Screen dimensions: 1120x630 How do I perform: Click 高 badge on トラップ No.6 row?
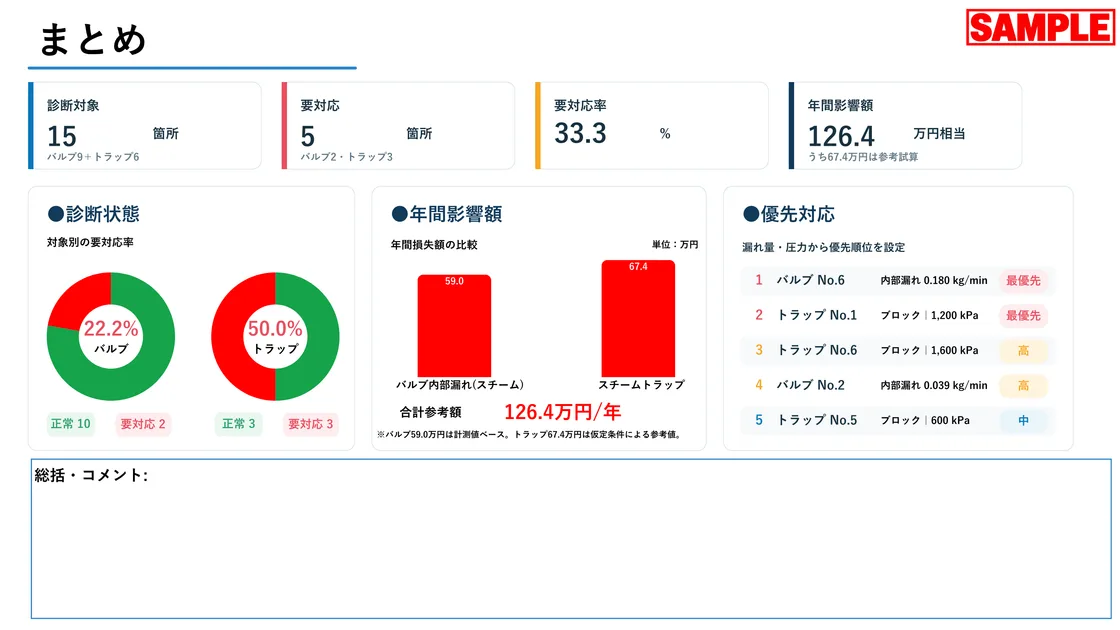pyautogui.click(x=1023, y=350)
